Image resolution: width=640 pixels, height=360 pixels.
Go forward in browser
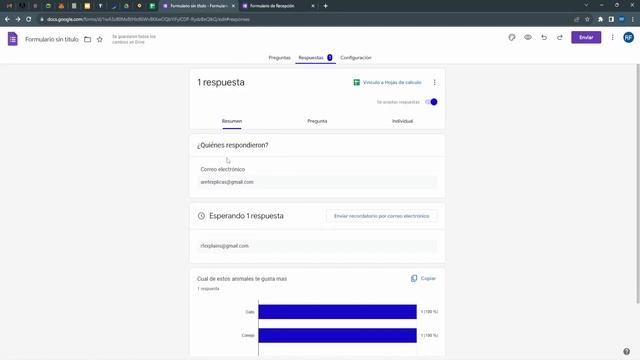tap(18, 19)
